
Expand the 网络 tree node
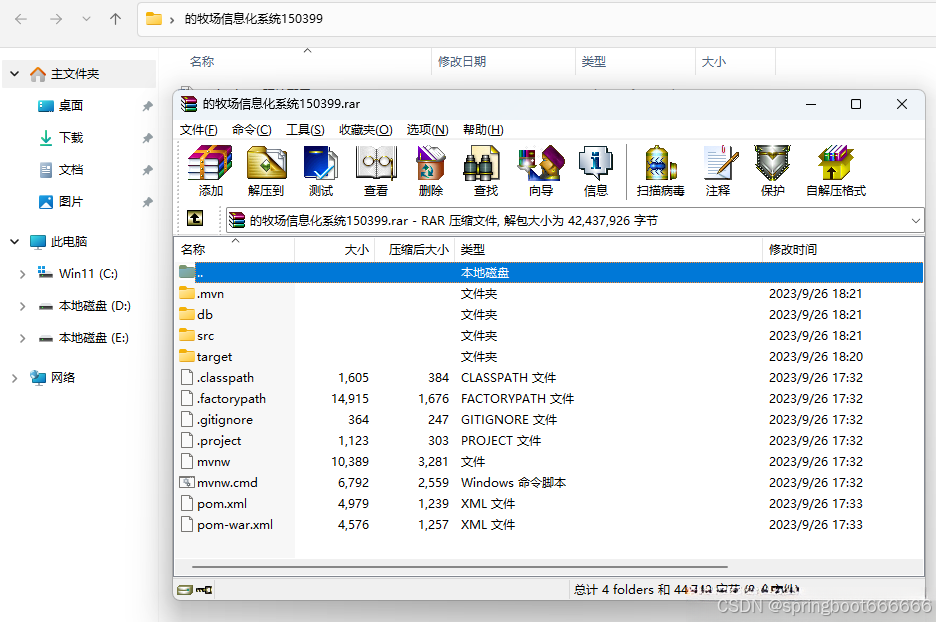tap(15, 378)
